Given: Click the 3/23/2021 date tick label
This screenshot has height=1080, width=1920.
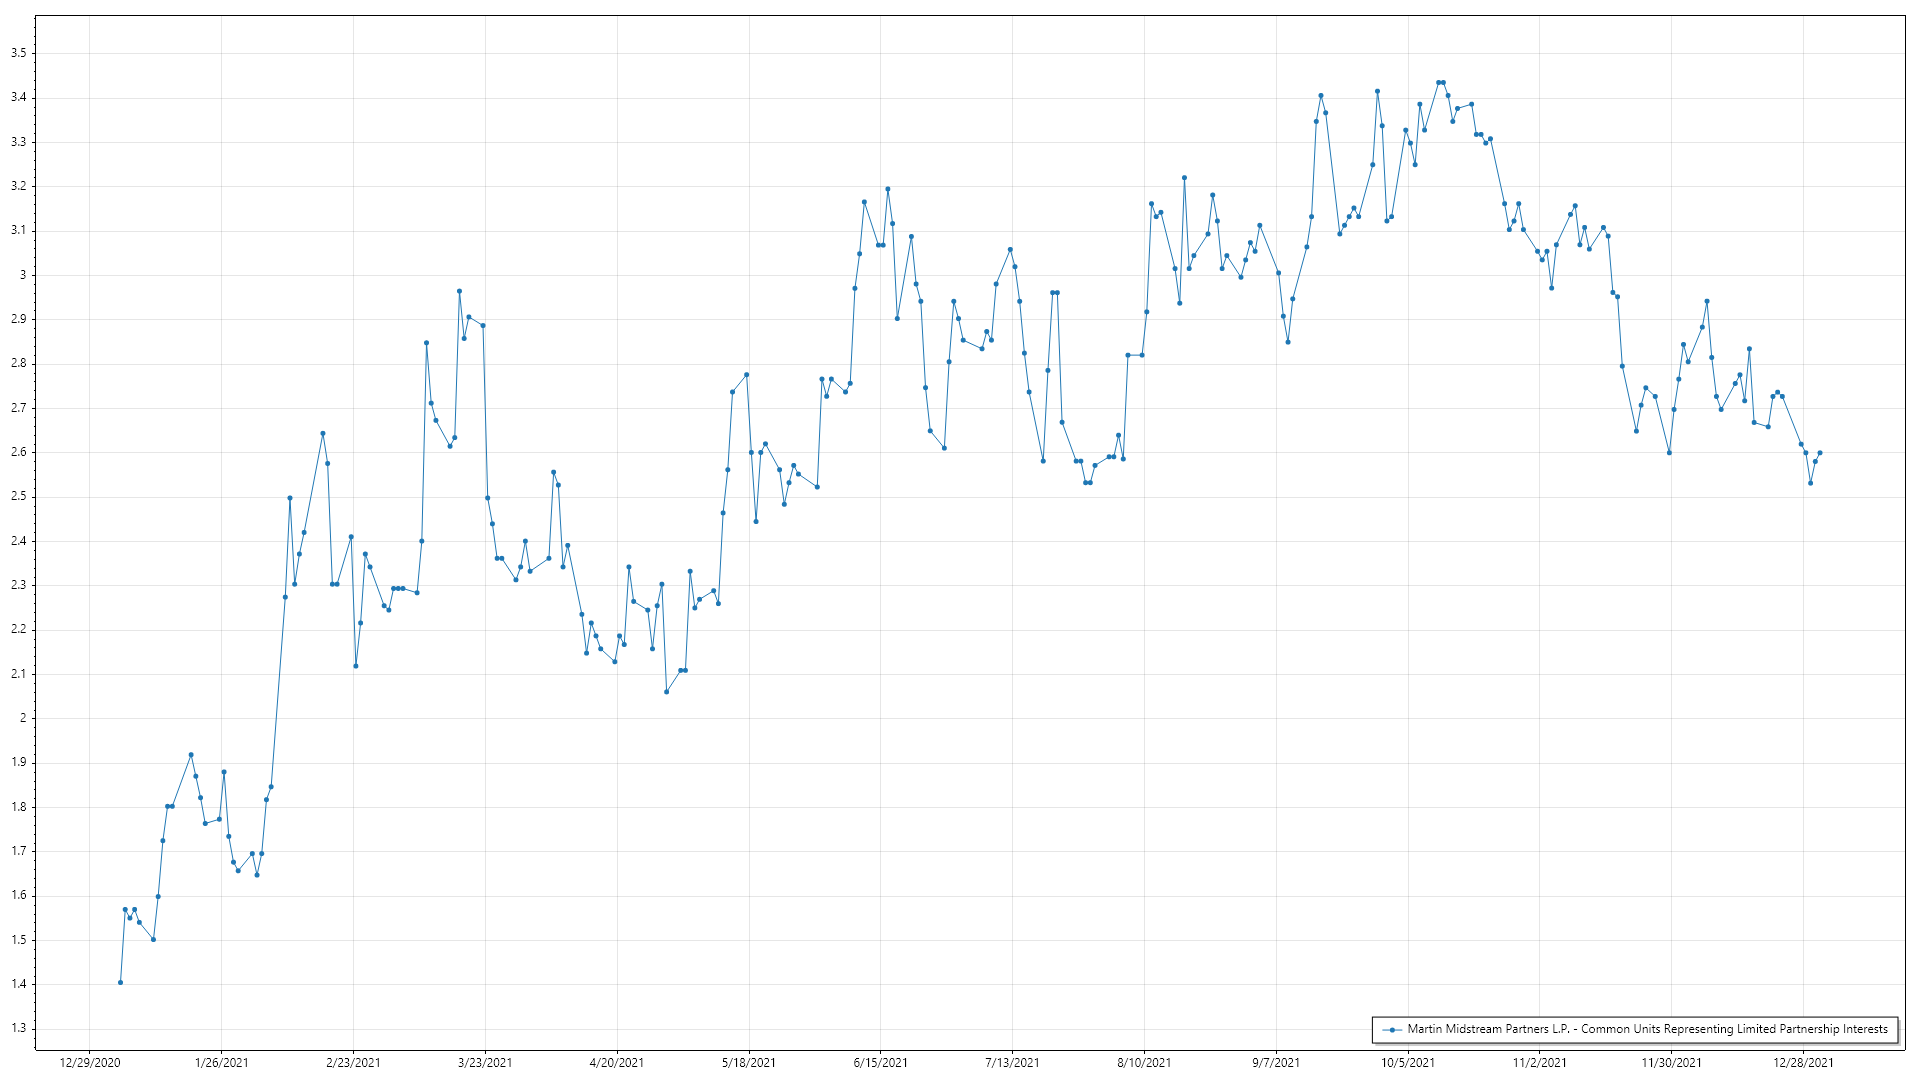Looking at the screenshot, I should 485,1062.
